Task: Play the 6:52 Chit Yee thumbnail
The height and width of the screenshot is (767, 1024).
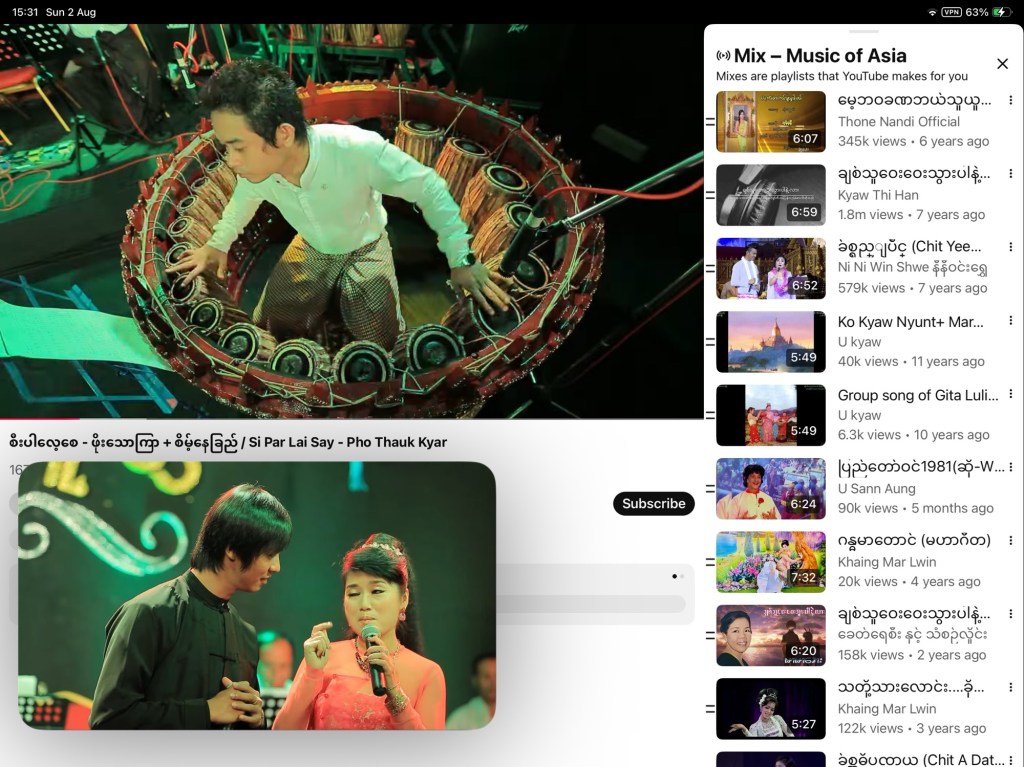Action: tap(771, 268)
